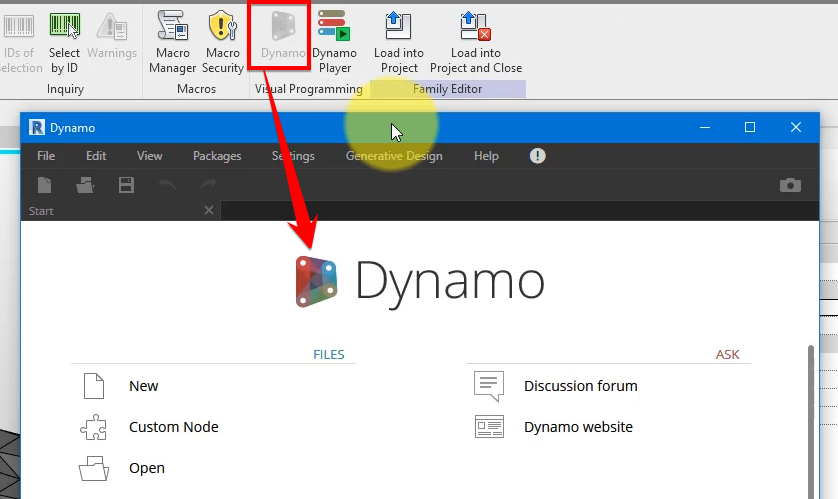Open the File menu in Dynamo
The image size is (838, 499).
tap(46, 156)
